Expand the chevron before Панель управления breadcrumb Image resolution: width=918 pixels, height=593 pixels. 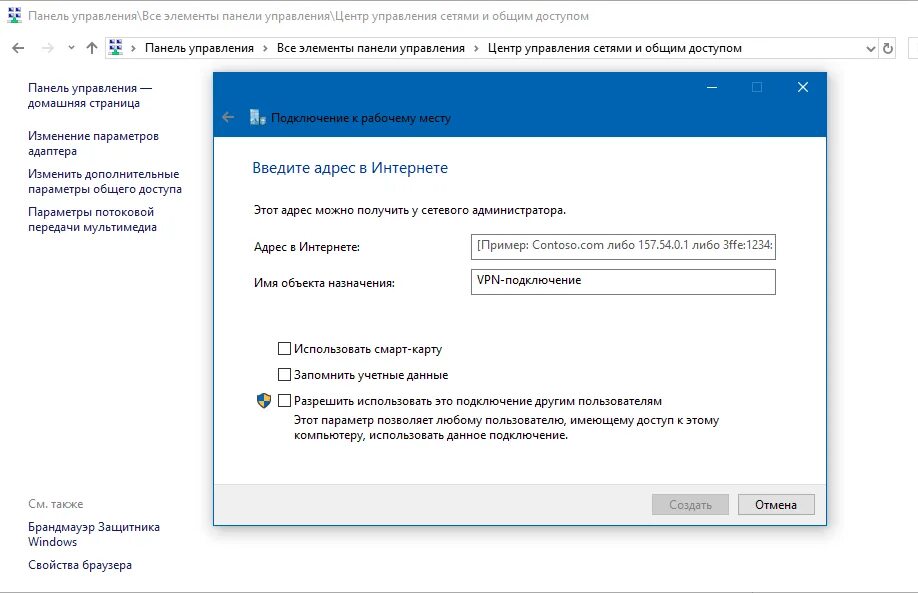(133, 48)
